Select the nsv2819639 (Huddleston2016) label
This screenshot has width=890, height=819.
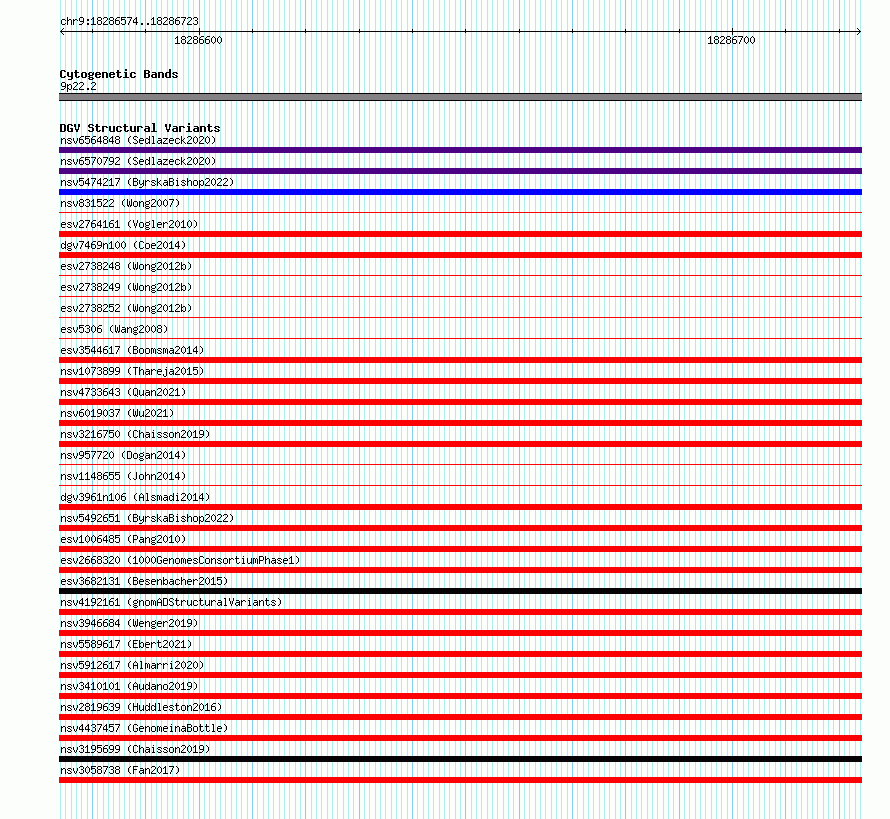coord(141,707)
